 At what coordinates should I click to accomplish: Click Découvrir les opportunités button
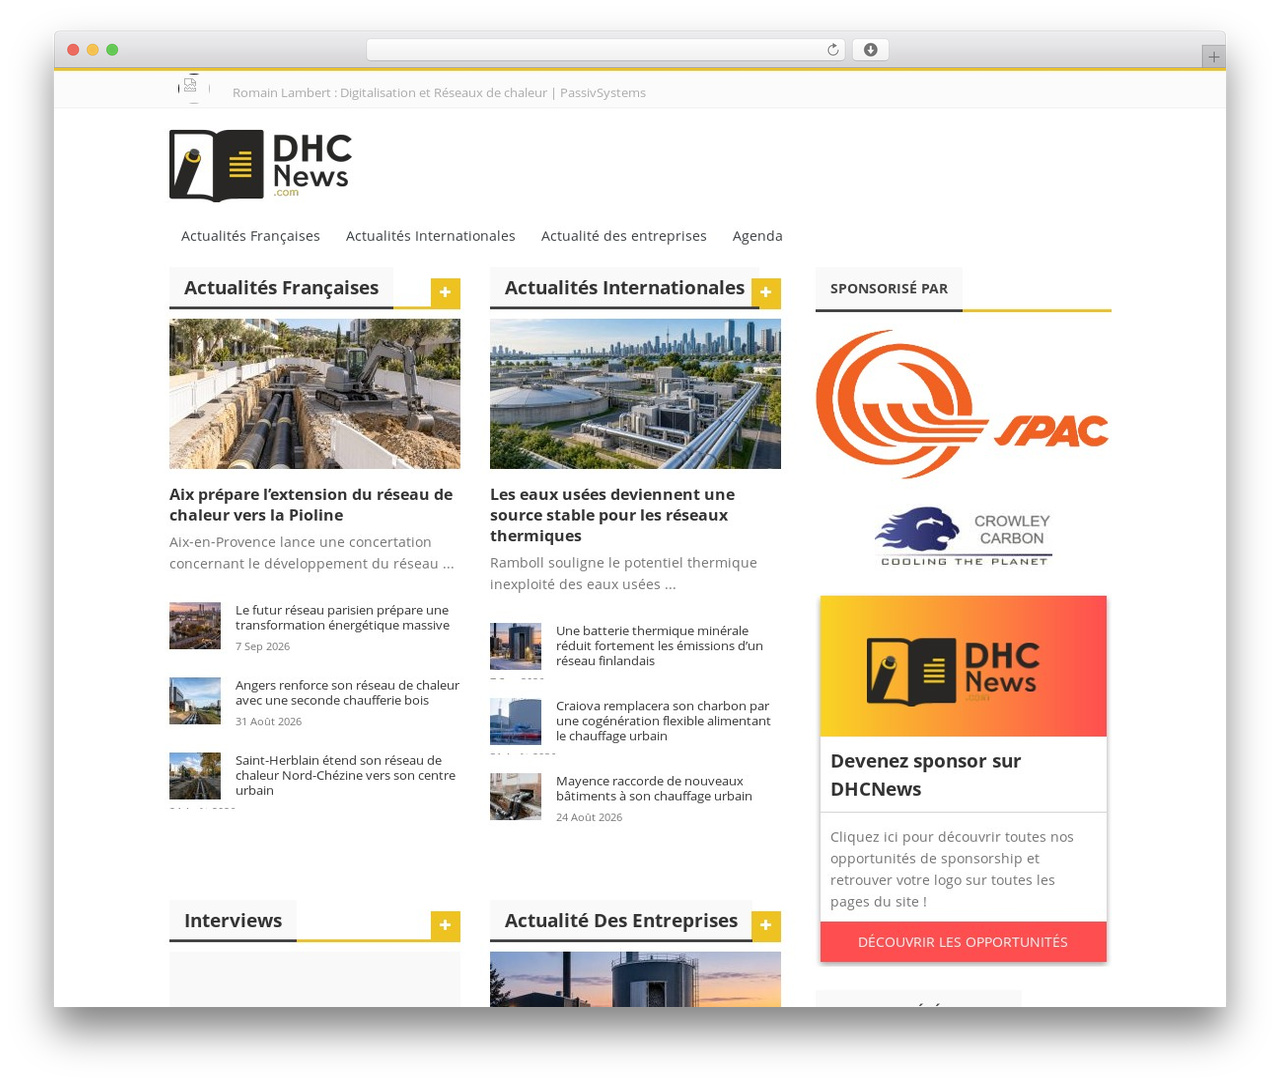click(963, 942)
